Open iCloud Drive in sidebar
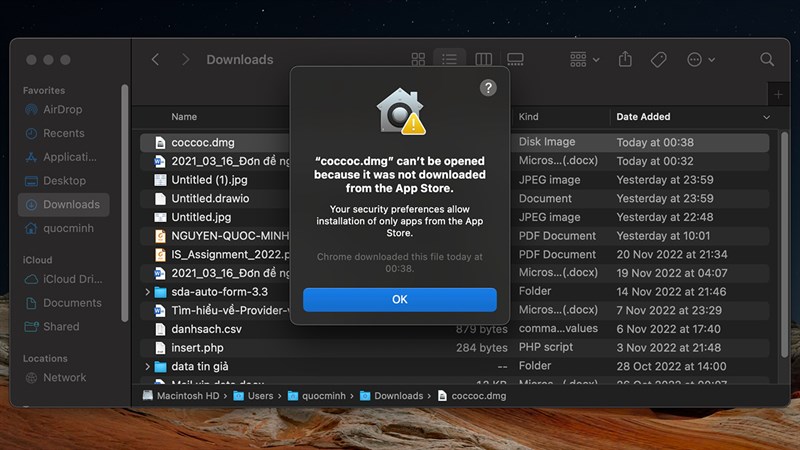800x450 pixels. [x=63, y=279]
